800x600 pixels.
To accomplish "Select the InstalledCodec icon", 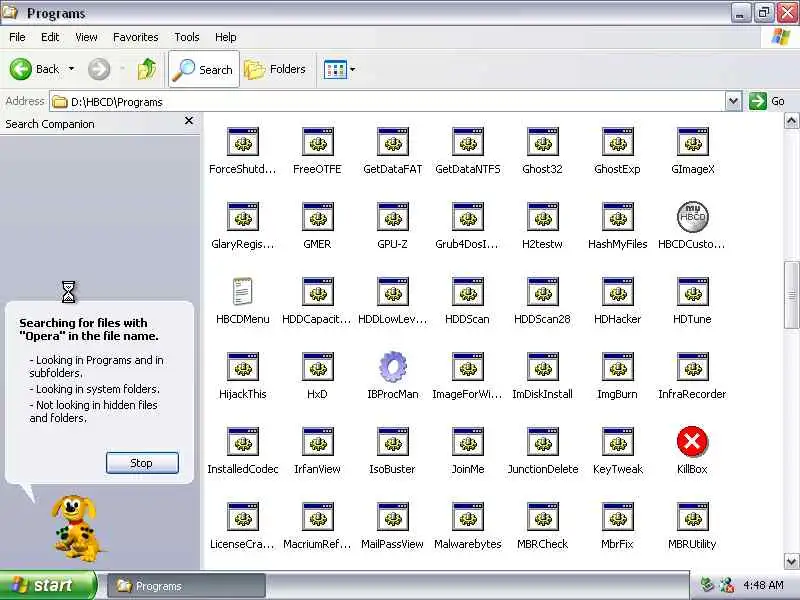I will (243, 441).
